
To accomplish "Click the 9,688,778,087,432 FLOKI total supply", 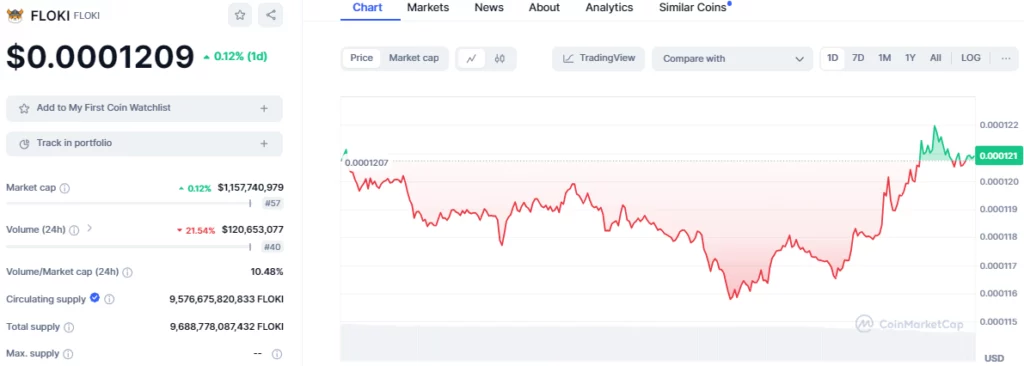I will click(x=227, y=326).
